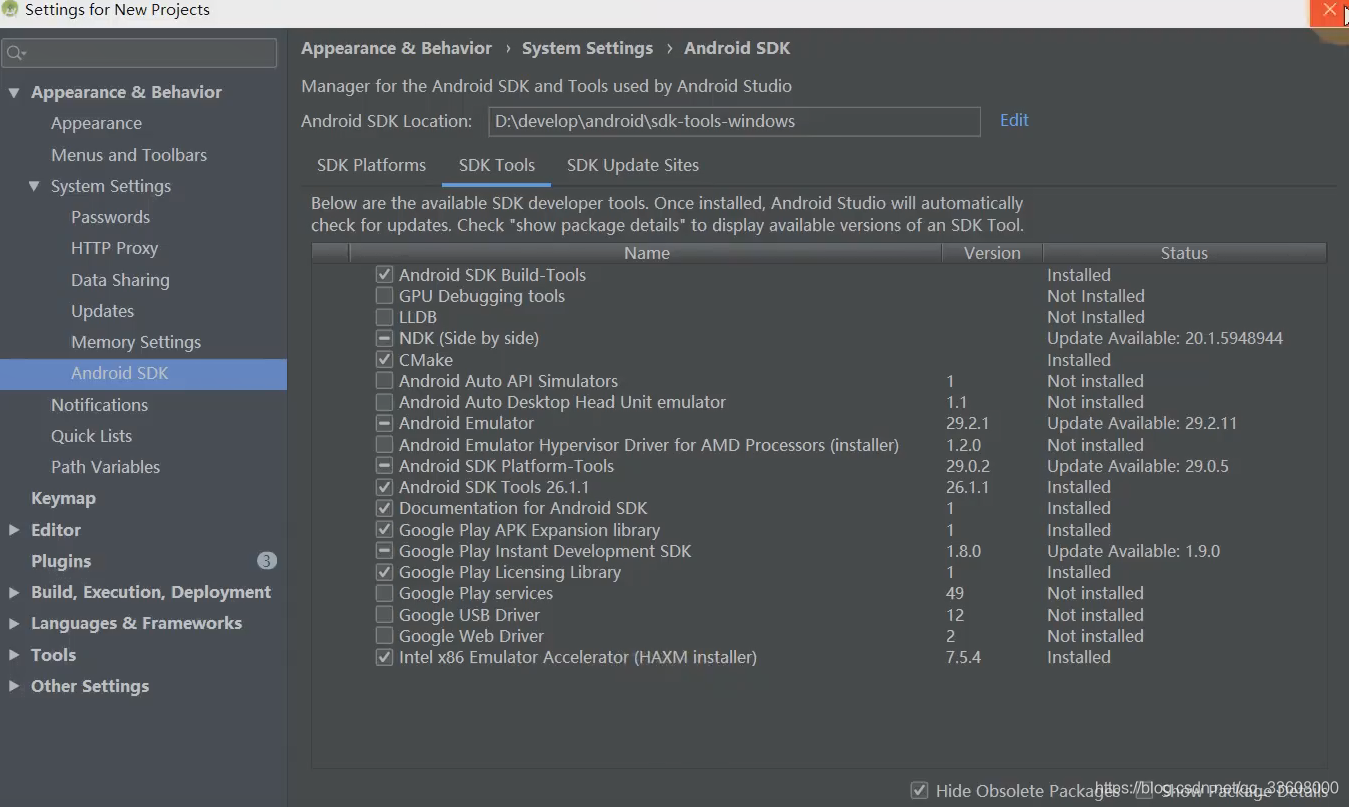The image size is (1349, 807).
Task: Open the Plugins settings page
Action: (x=61, y=561)
